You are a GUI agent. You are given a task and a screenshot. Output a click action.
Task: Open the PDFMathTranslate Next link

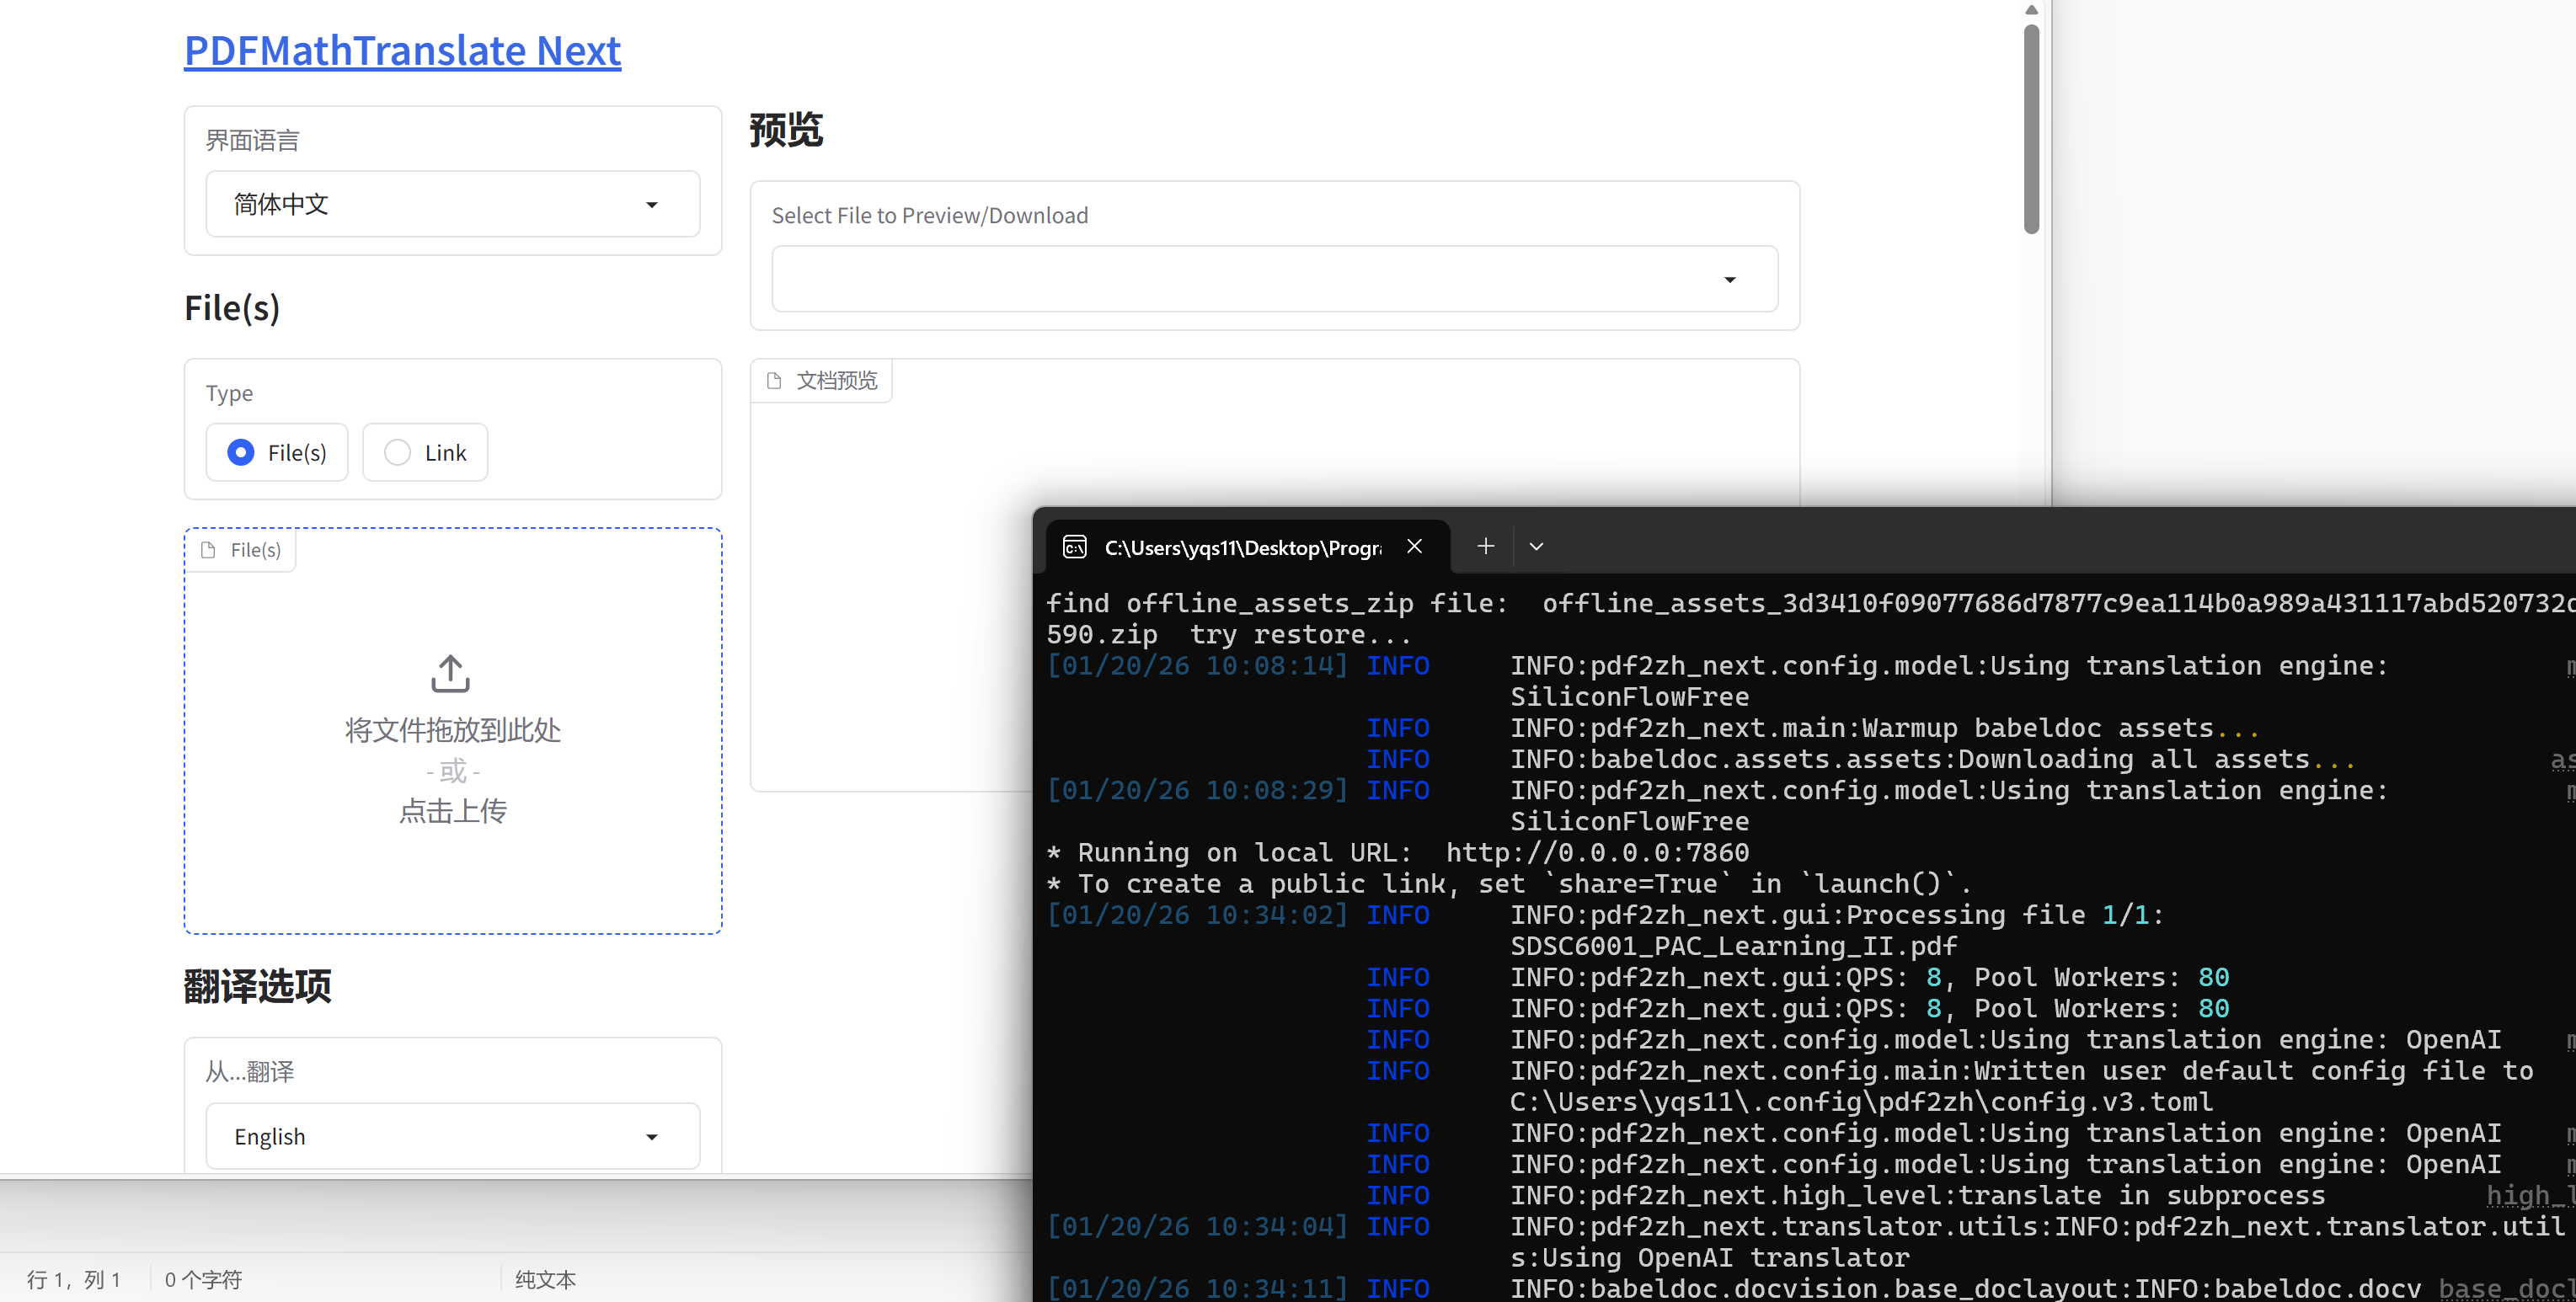(402, 51)
